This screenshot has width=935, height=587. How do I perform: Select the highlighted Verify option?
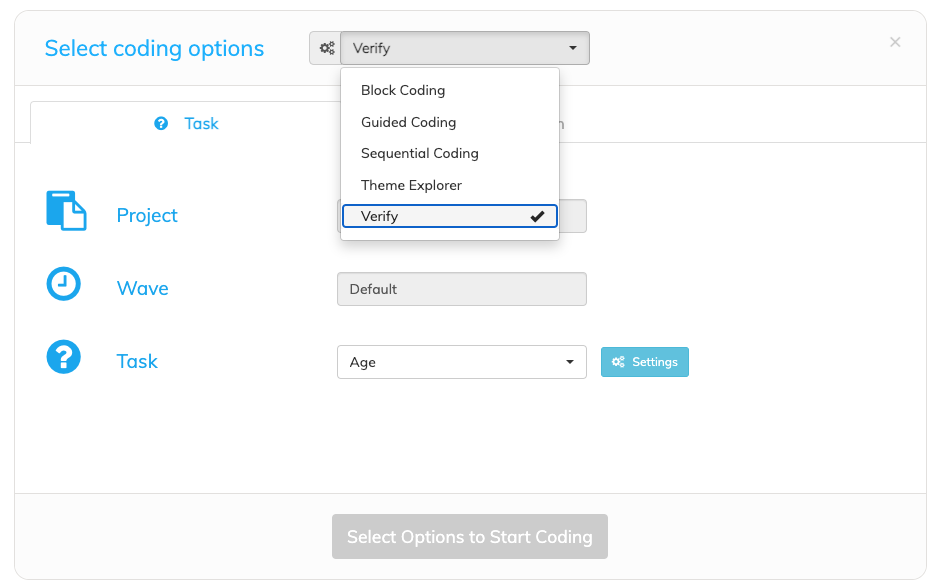tap(450, 216)
